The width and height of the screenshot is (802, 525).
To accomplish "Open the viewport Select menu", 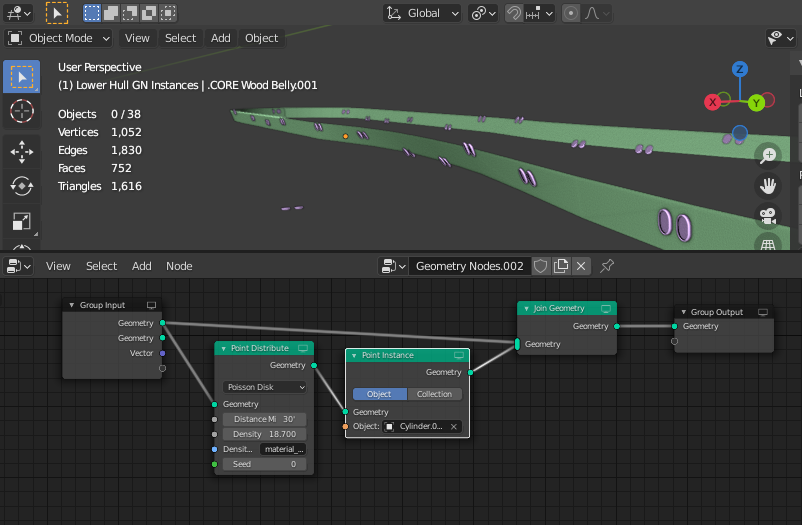I will click(181, 38).
